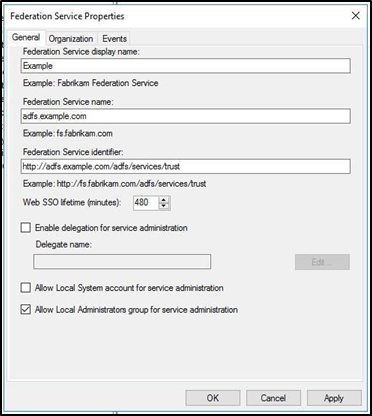Viewport: 372px width, 416px height.
Task: Increase Web SSO lifetime with up arrow
Action: click(164, 199)
